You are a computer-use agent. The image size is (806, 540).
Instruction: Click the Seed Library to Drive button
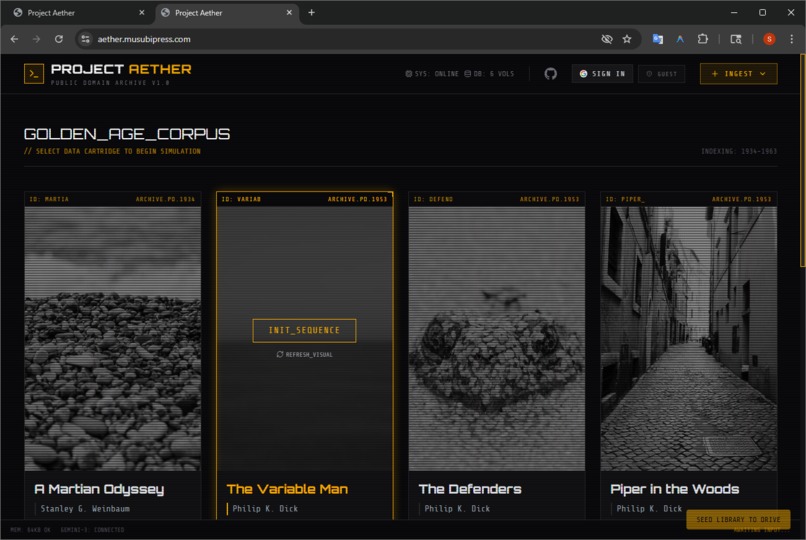(738, 519)
